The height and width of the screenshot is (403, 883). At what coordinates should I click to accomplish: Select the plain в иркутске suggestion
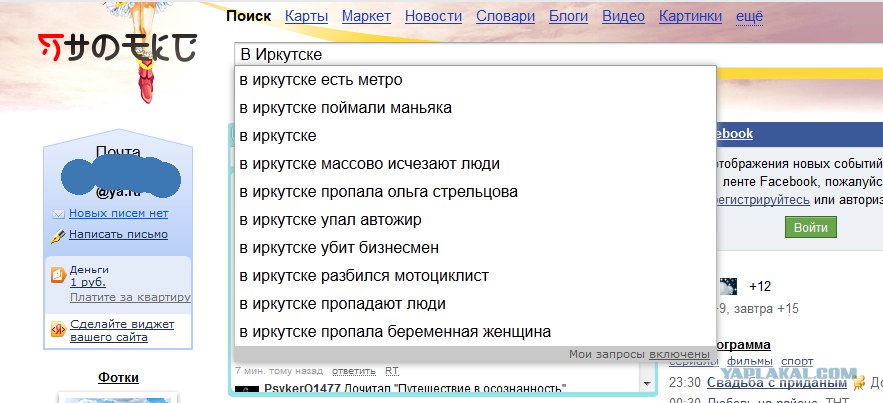point(475,136)
